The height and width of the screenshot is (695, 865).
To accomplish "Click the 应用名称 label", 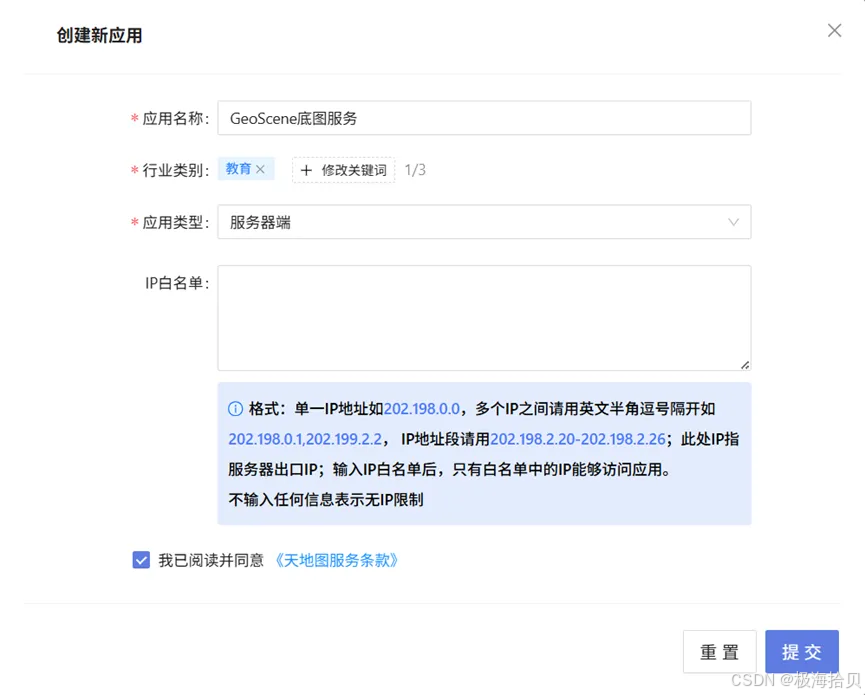I will pyautogui.click(x=173, y=118).
